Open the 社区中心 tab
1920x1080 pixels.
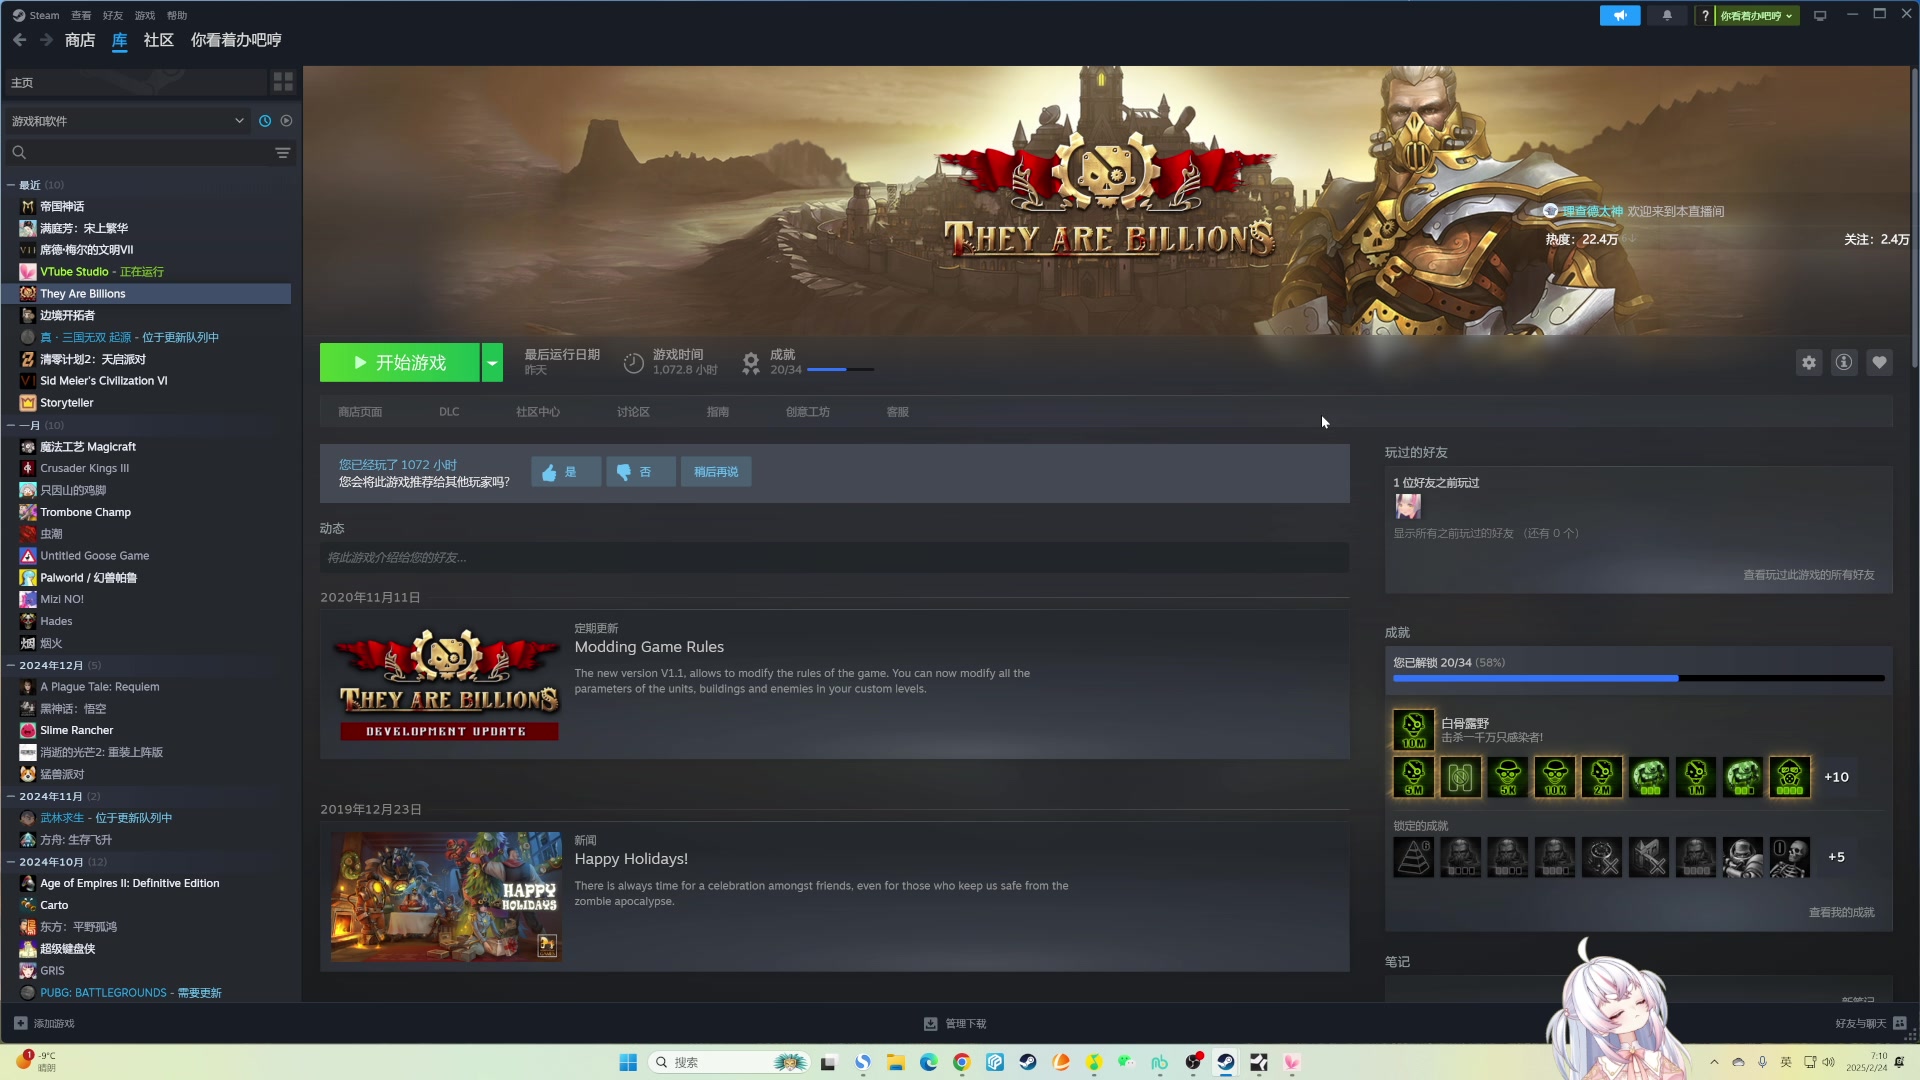pos(538,412)
